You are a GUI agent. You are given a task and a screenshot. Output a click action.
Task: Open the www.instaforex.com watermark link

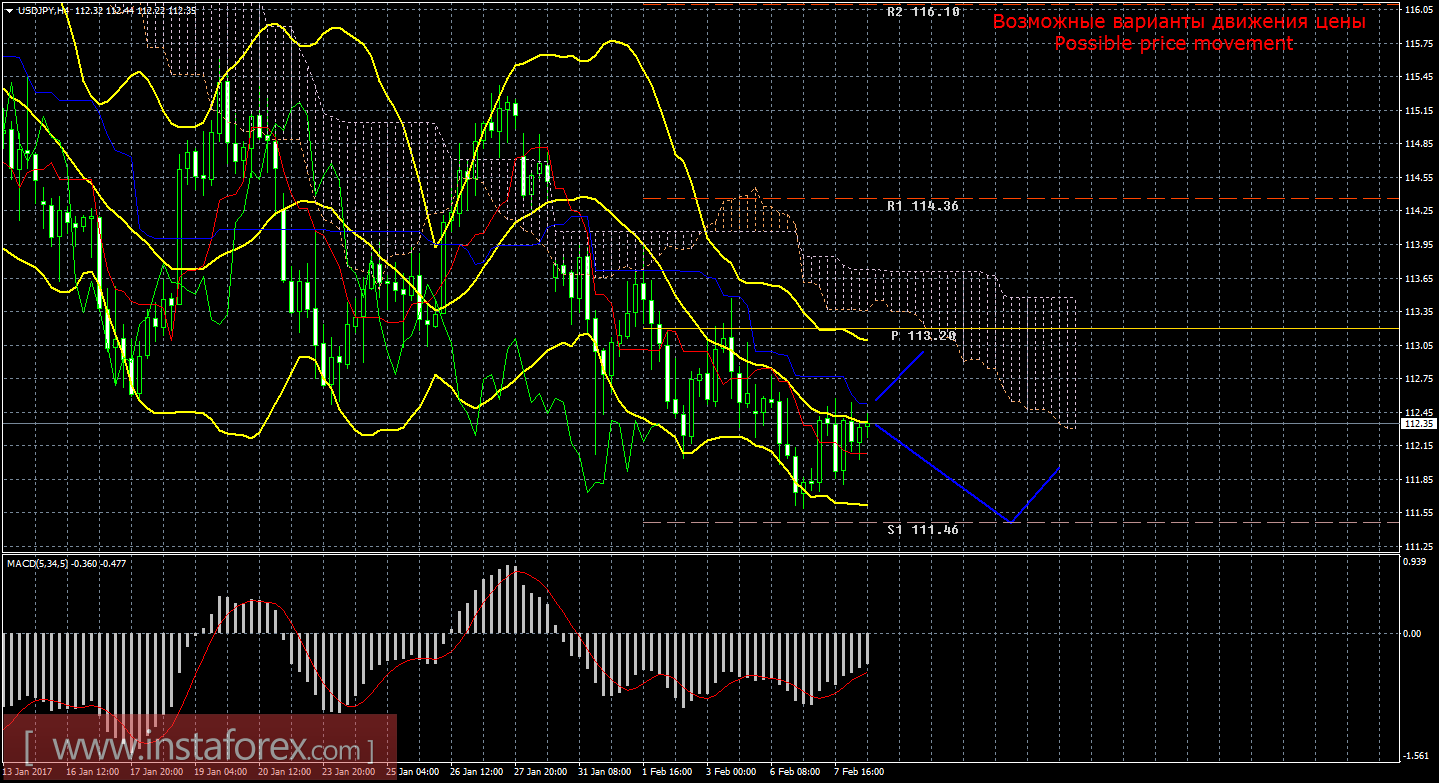coord(198,747)
